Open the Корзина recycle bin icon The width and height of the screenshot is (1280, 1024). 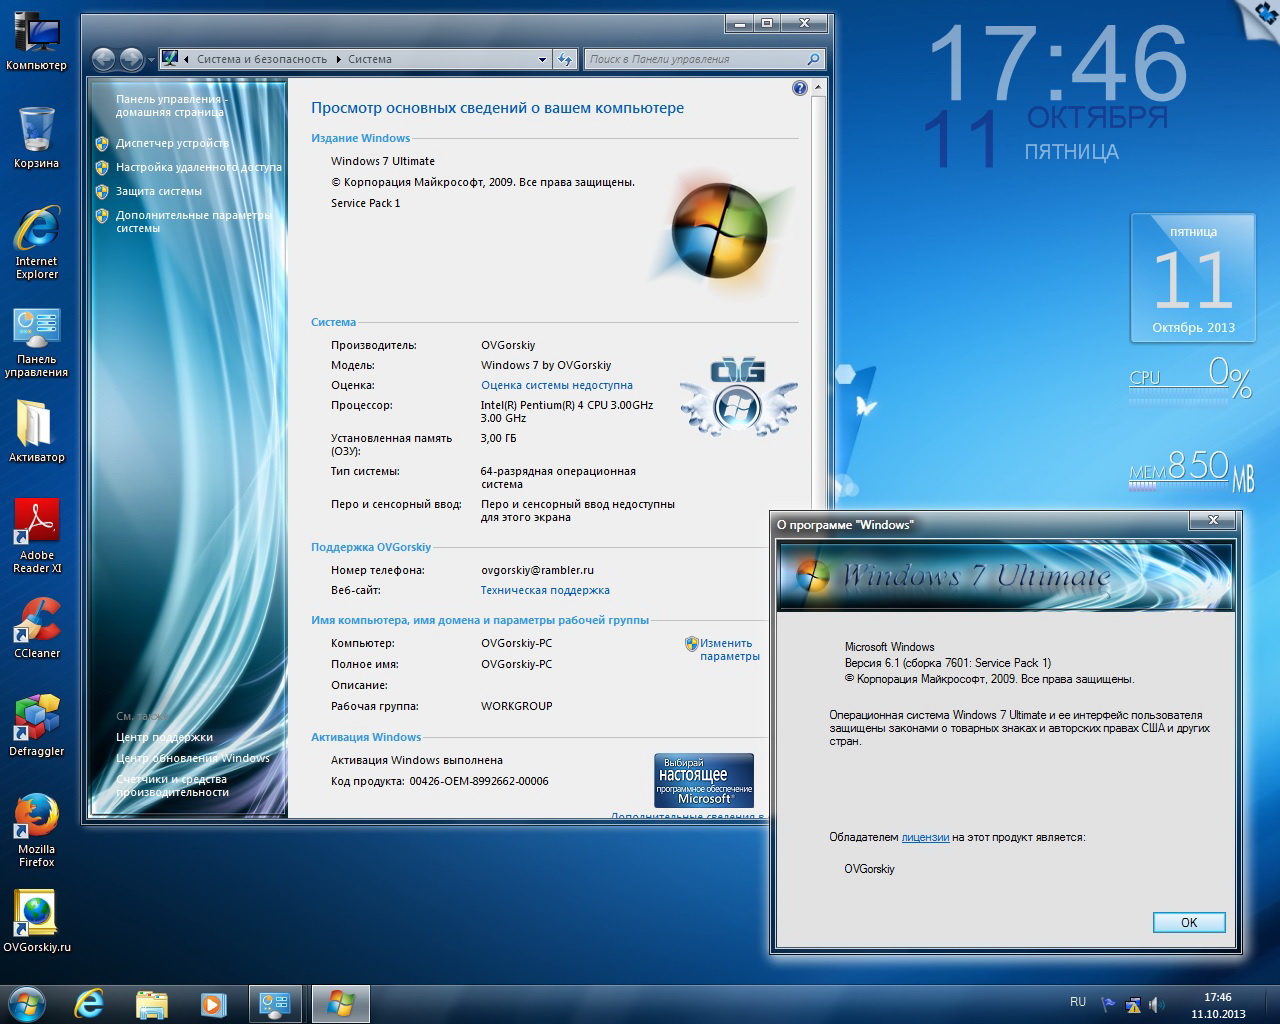[36, 137]
